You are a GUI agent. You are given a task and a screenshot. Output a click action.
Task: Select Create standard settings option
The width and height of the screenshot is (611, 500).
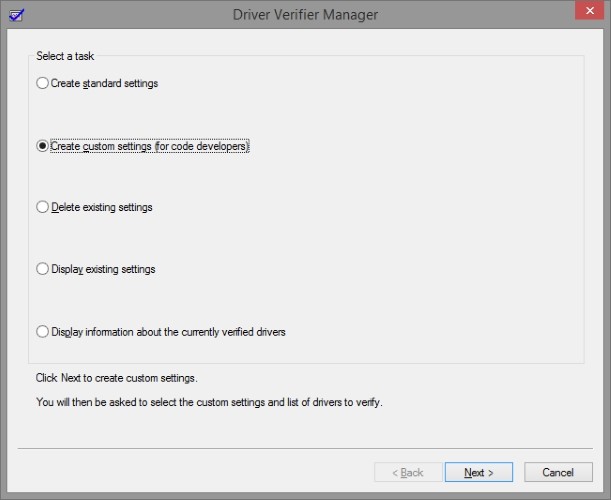click(x=97, y=83)
